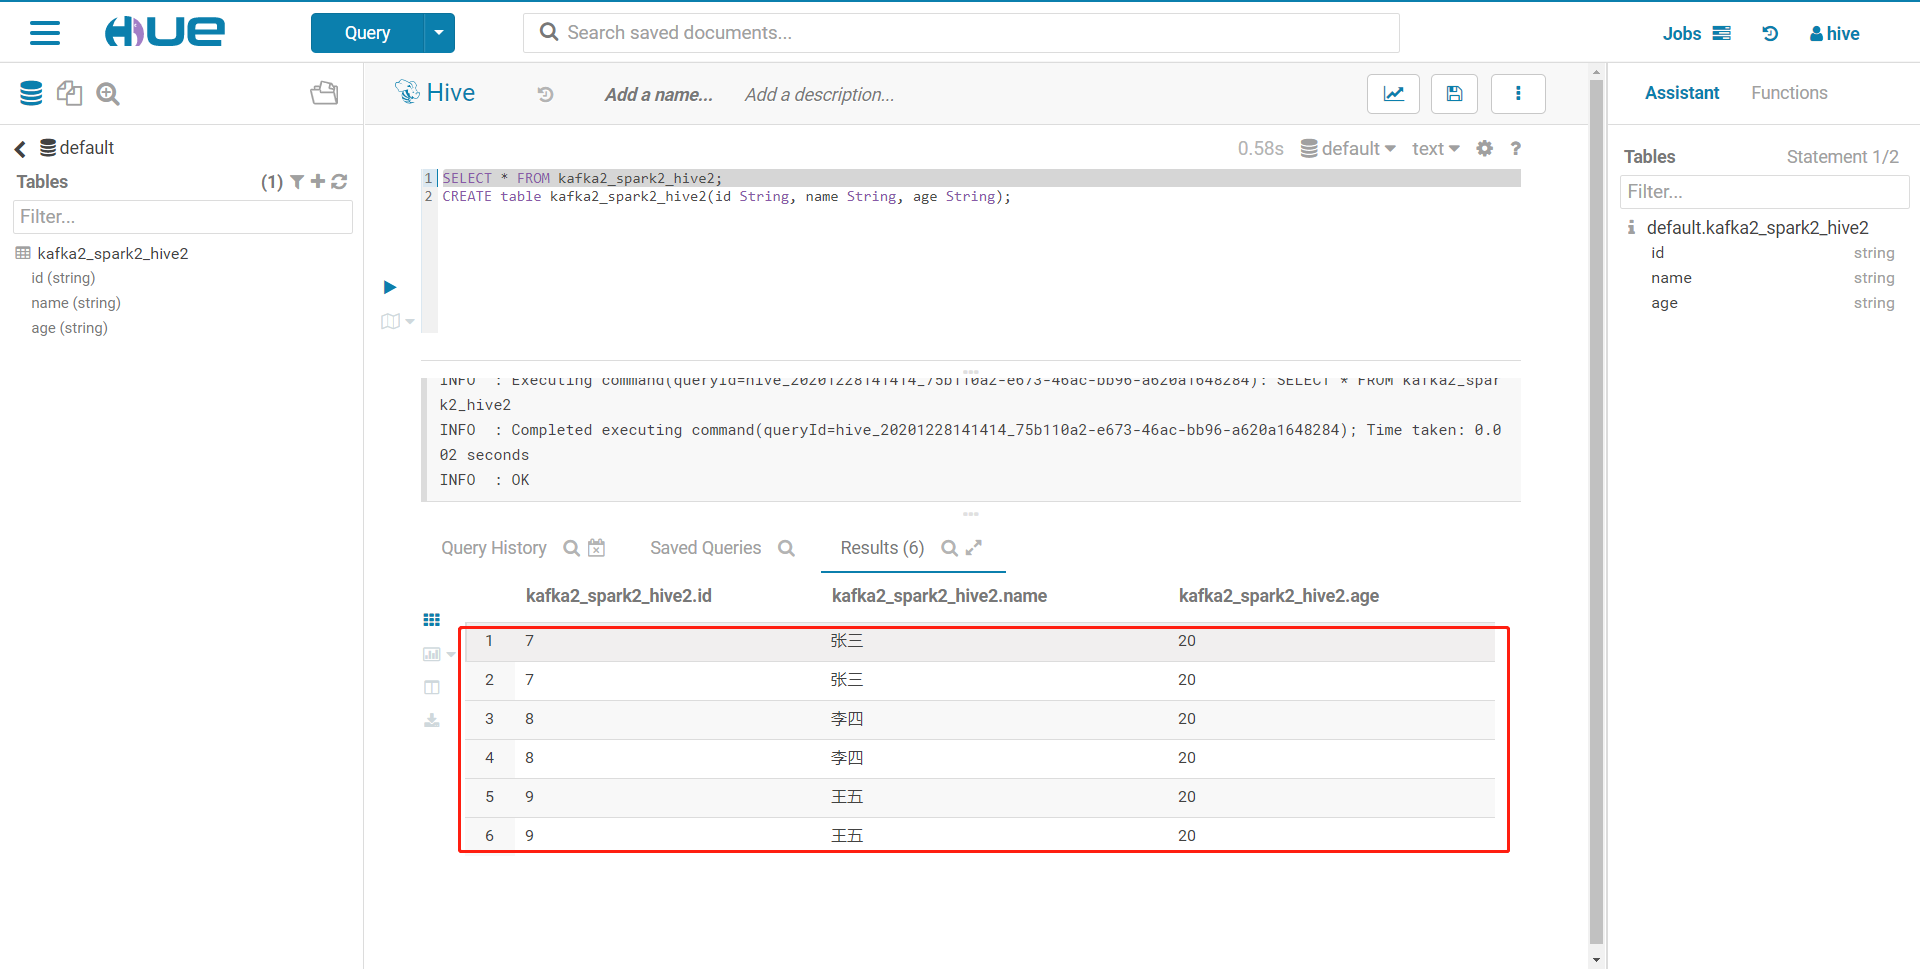1920x969 pixels.
Task: Click the Query button
Action: point(367,33)
